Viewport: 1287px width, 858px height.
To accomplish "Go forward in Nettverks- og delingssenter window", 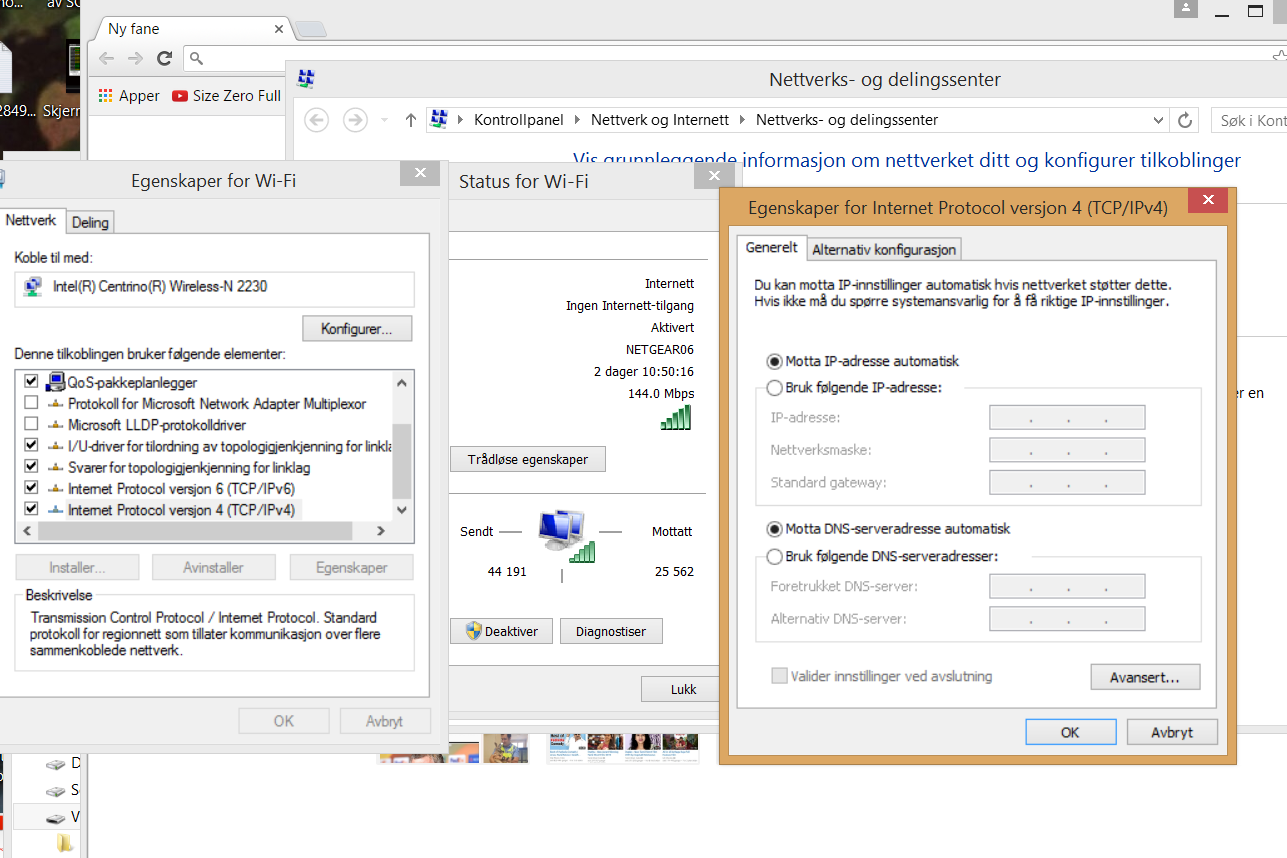I will [354, 120].
